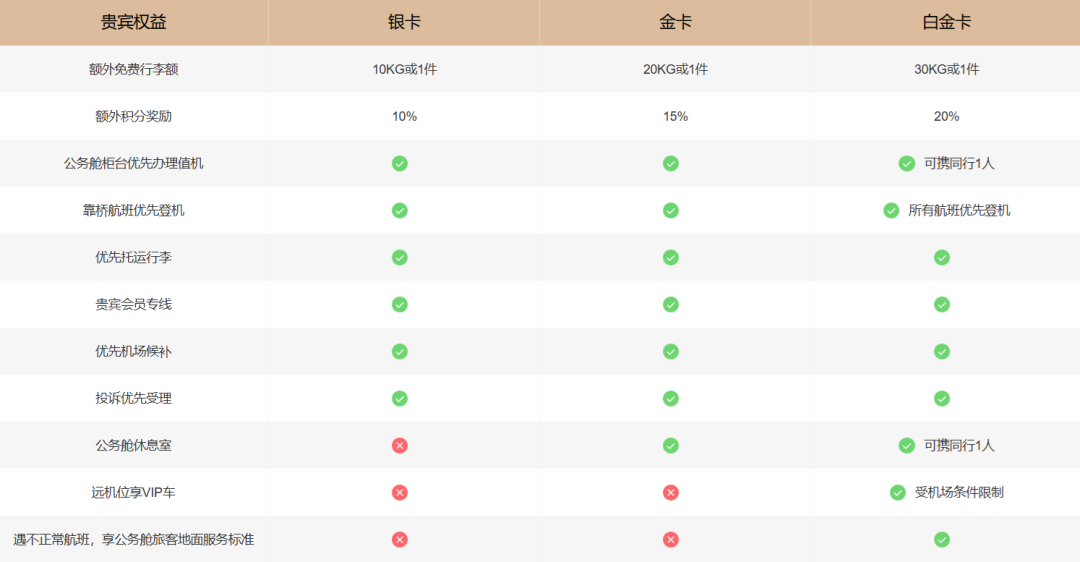Select the 金卡 column header
This screenshot has height=562, width=1080.
675,22
